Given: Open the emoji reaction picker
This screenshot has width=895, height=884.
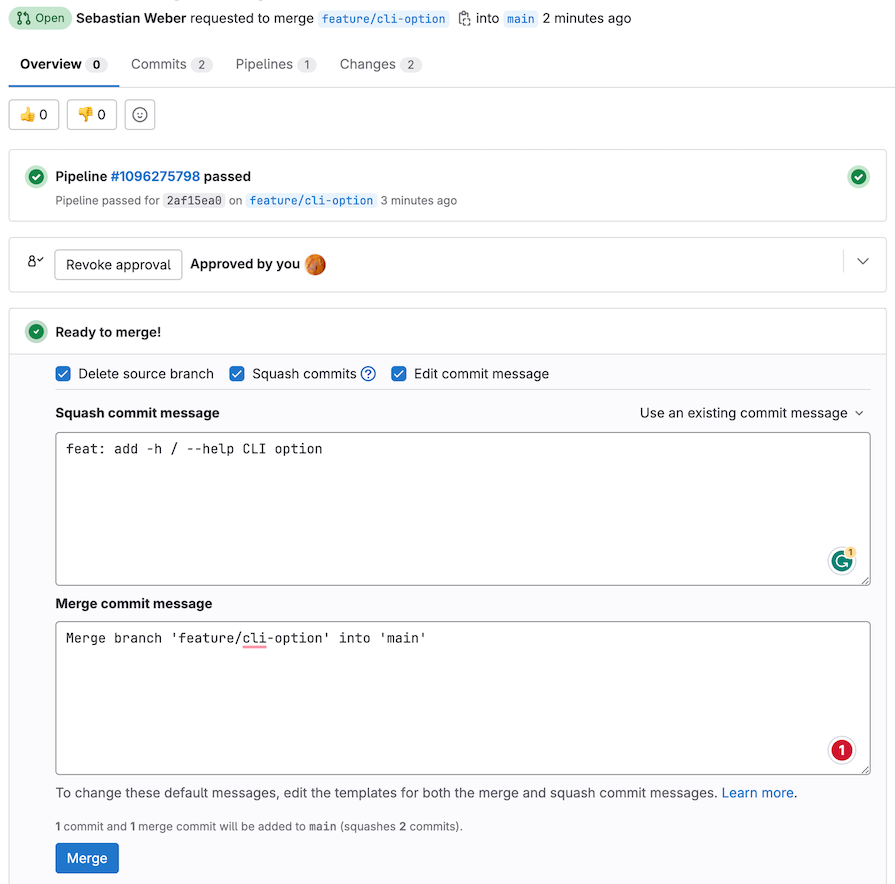Looking at the screenshot, I should (139, 114).
